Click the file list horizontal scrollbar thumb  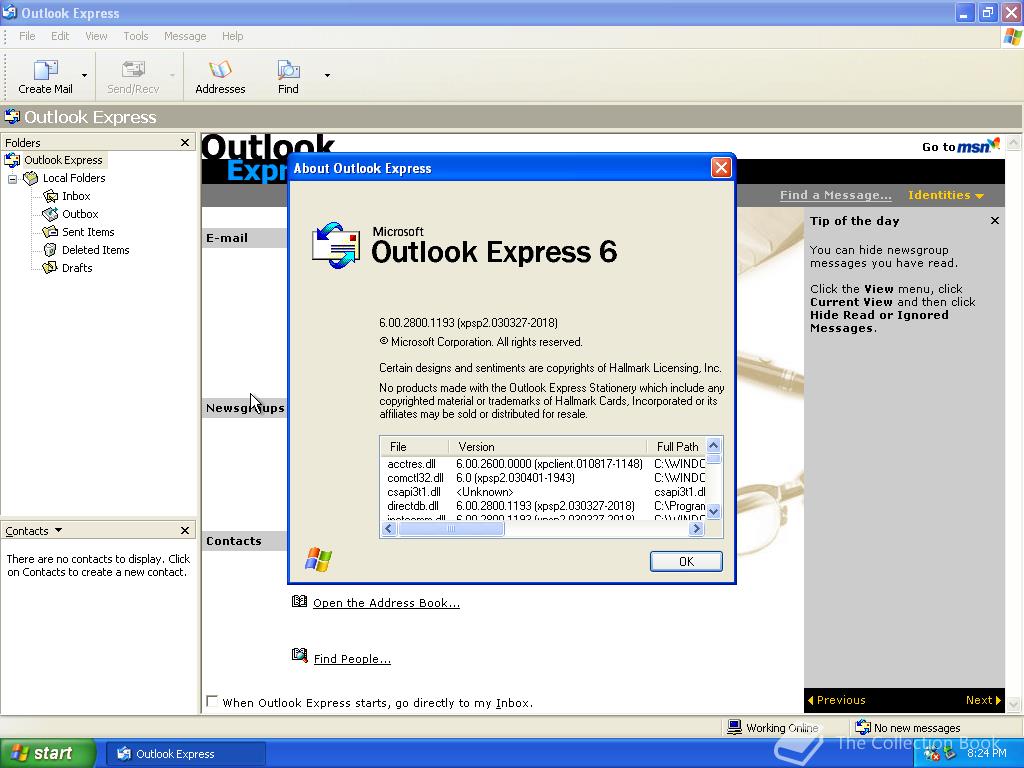451,528
